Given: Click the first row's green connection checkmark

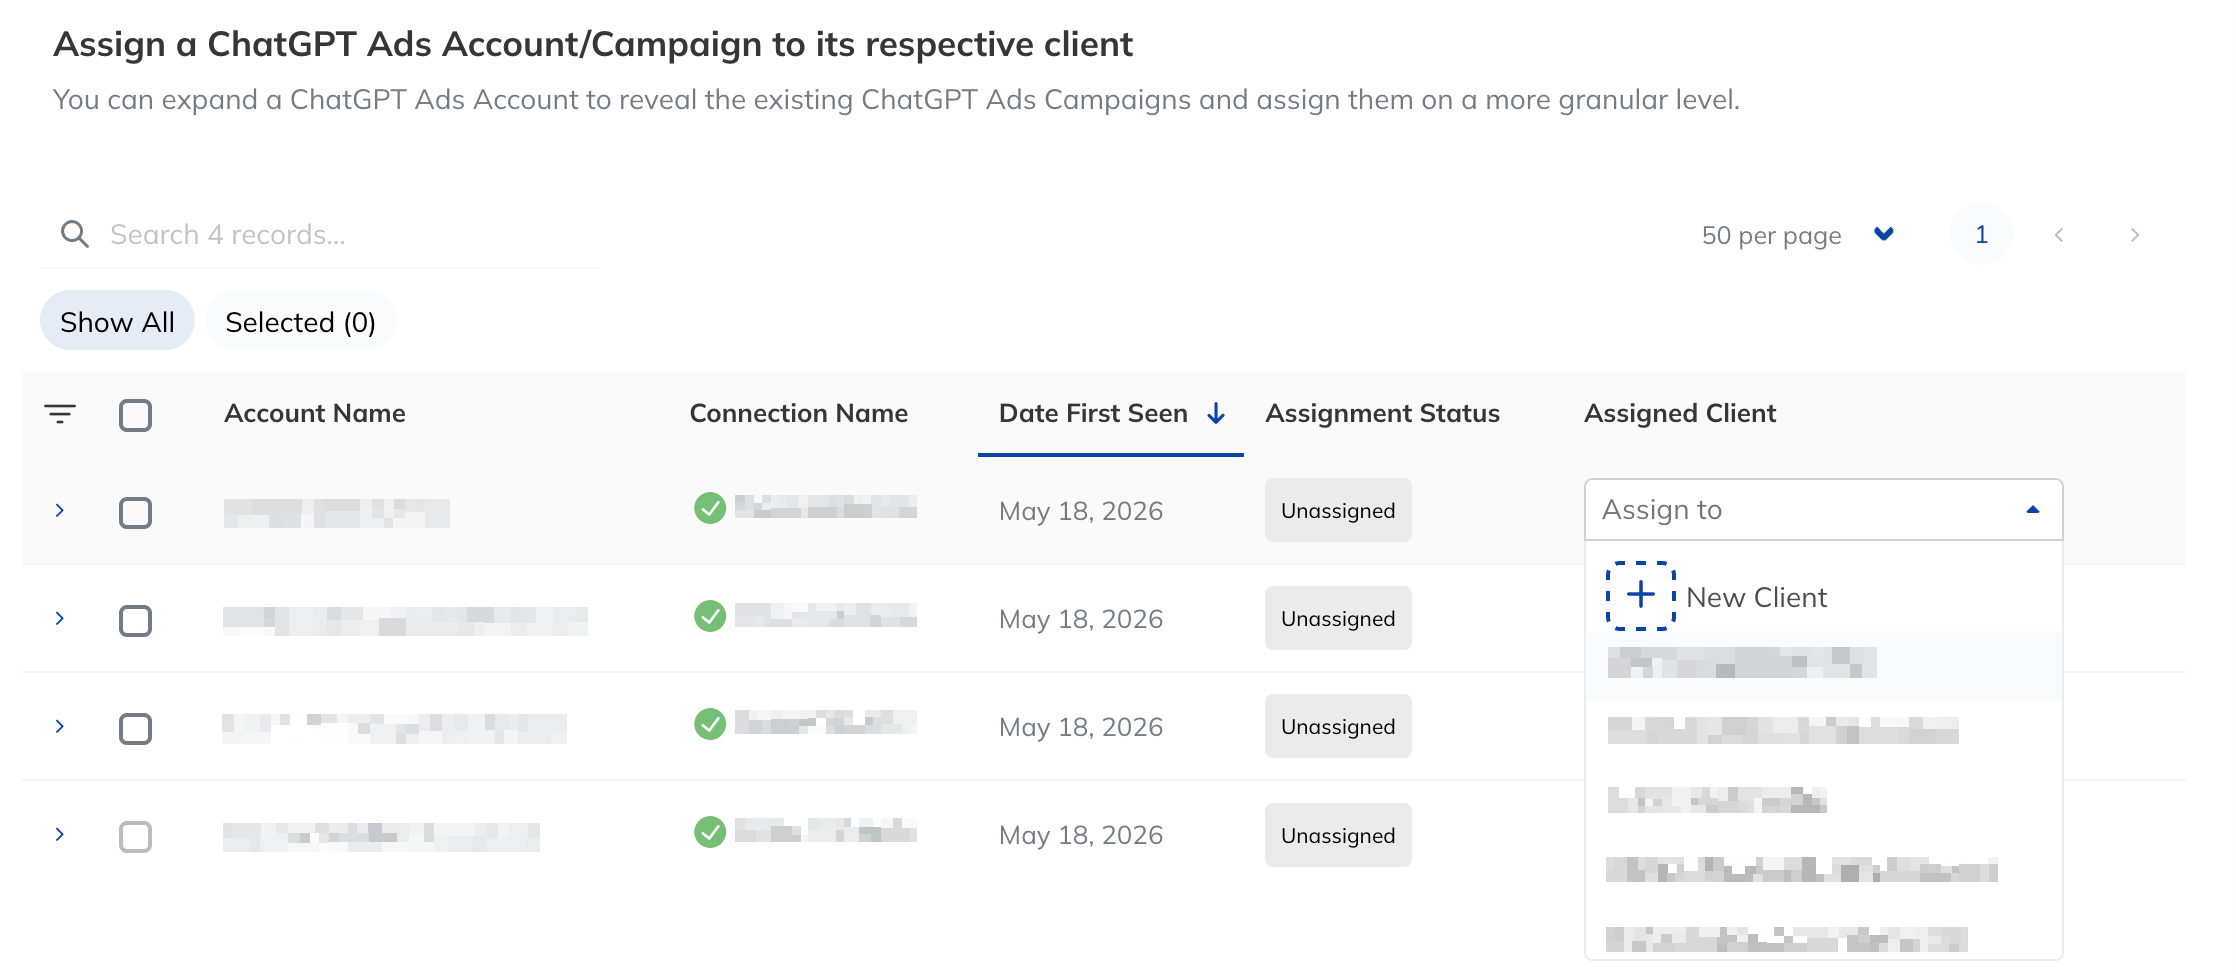Looking at the screenshot, I should 710,508.
